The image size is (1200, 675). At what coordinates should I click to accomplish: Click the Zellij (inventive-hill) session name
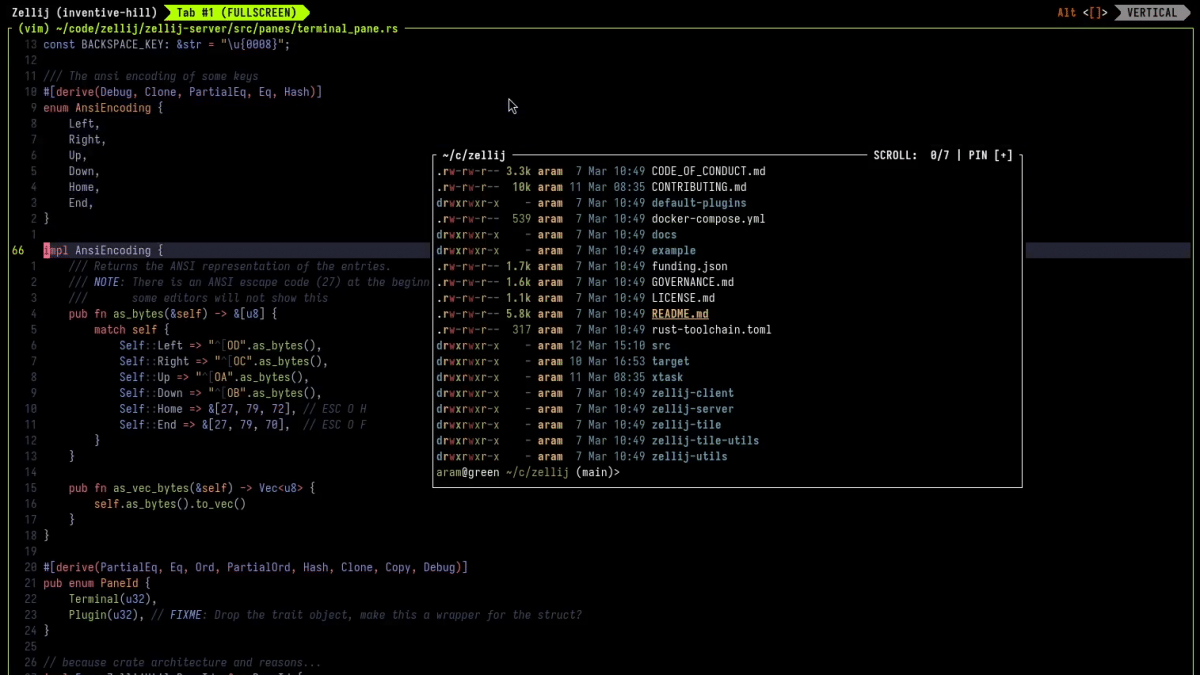83,13
